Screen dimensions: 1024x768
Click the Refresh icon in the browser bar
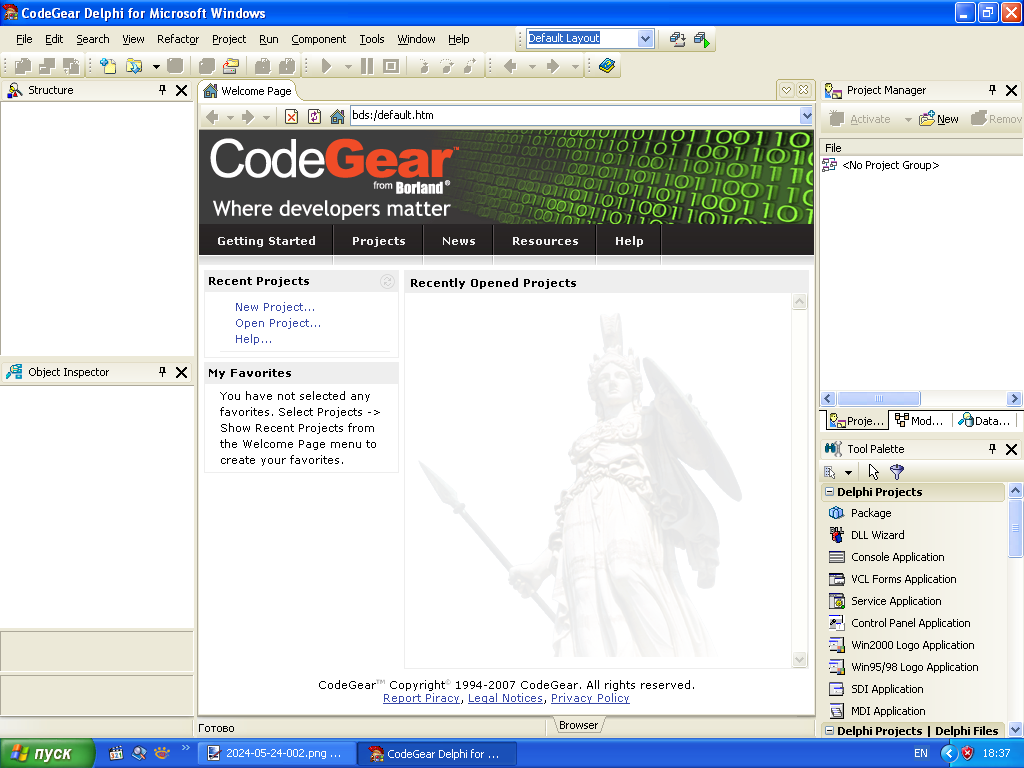[x=314, y=117]
